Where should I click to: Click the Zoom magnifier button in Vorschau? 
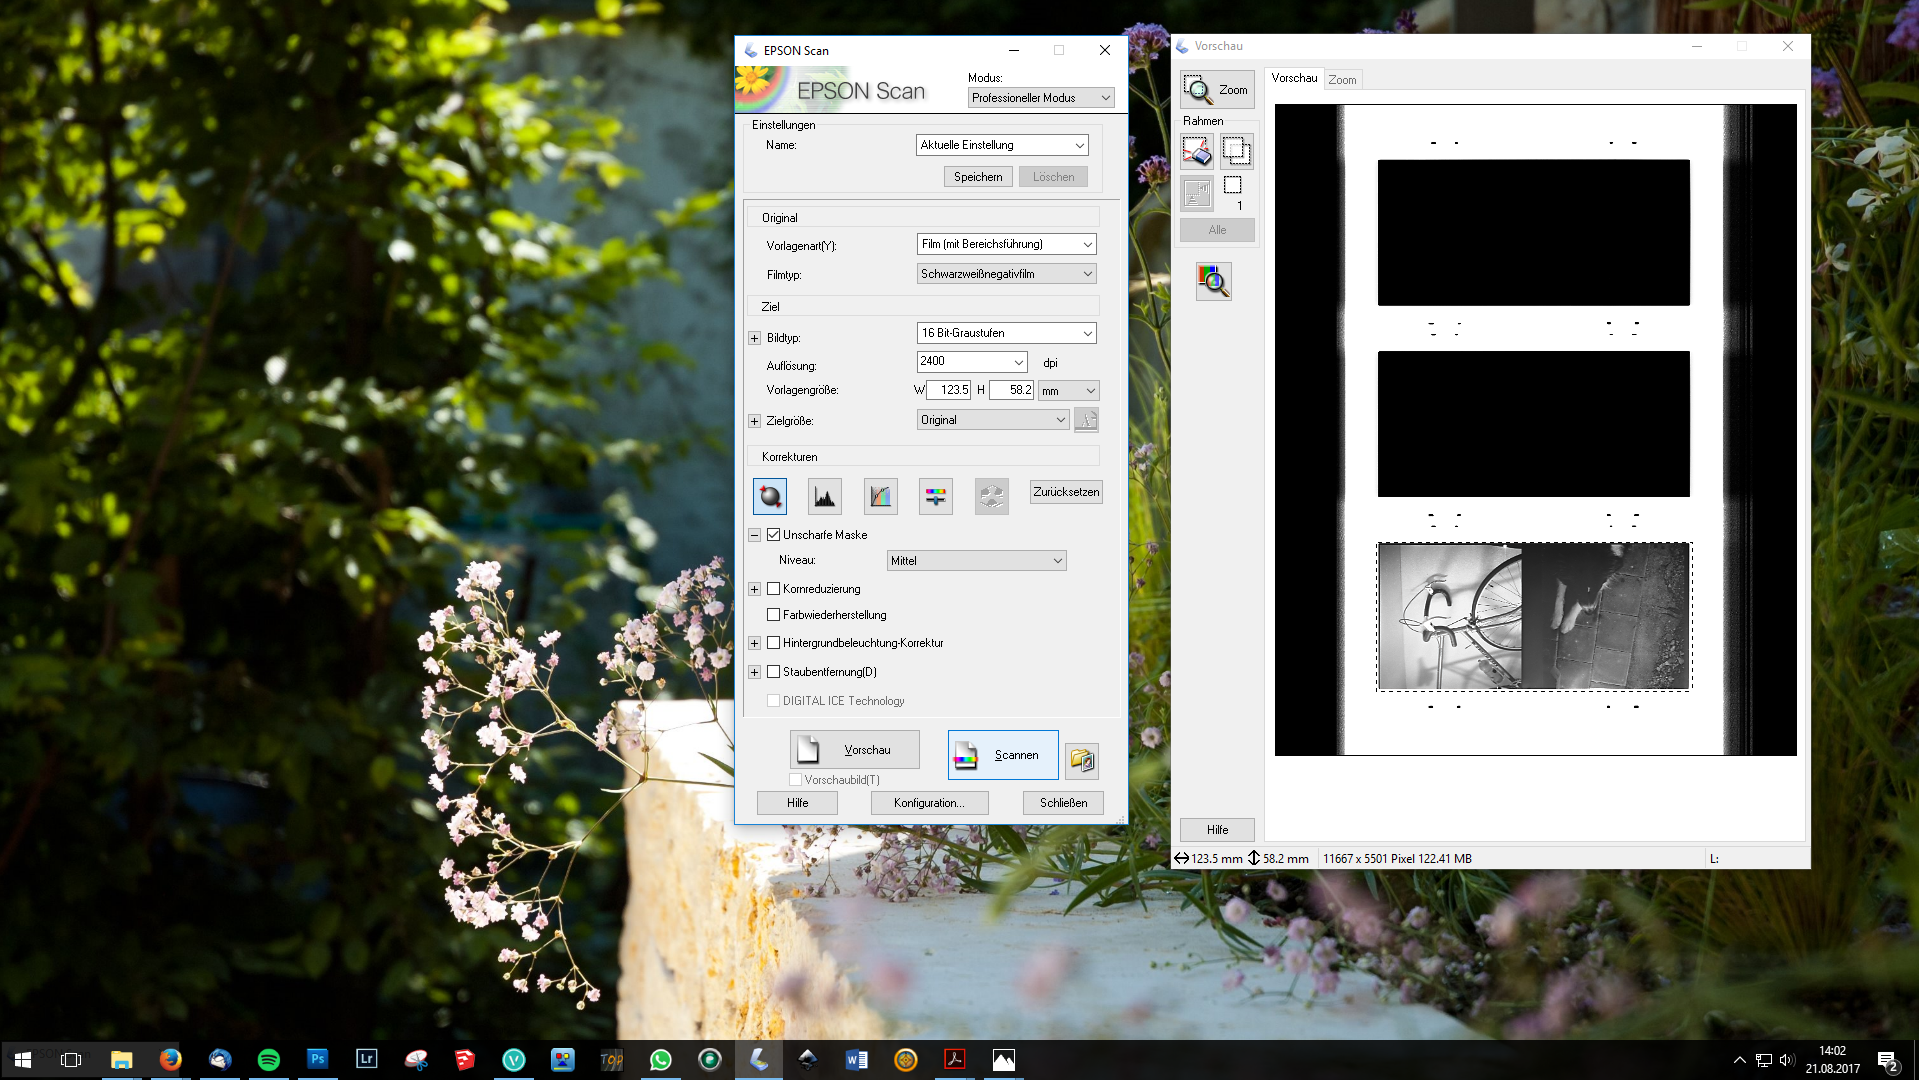click(1217, 90)
